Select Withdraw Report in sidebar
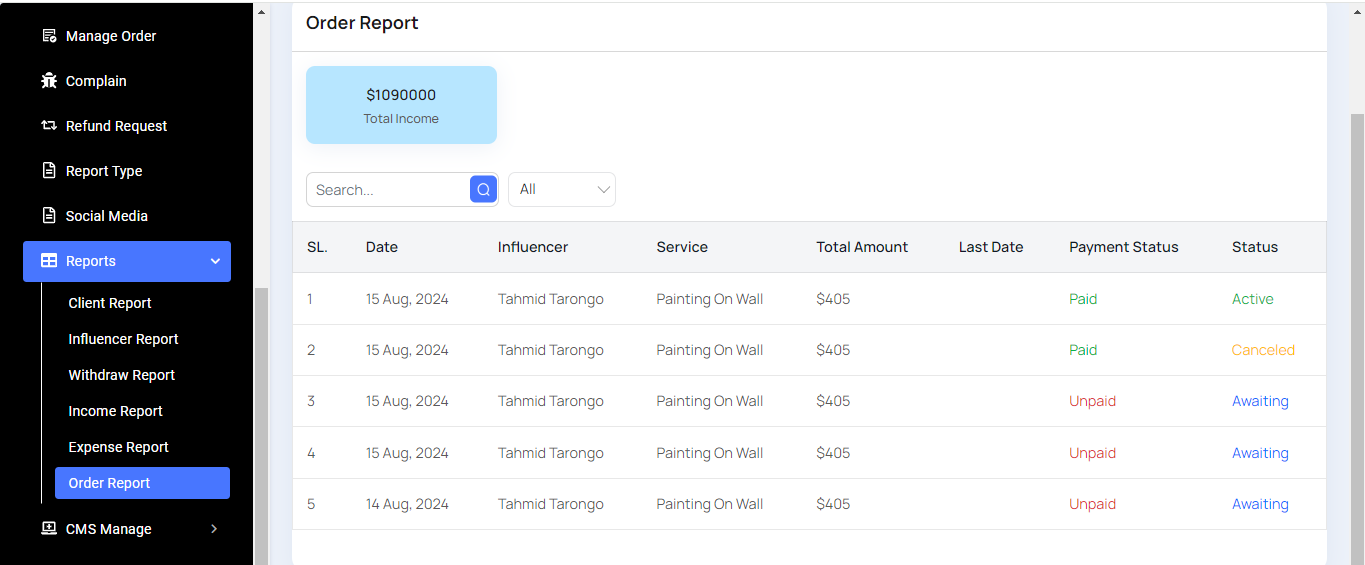 click(x=121, y=375)
